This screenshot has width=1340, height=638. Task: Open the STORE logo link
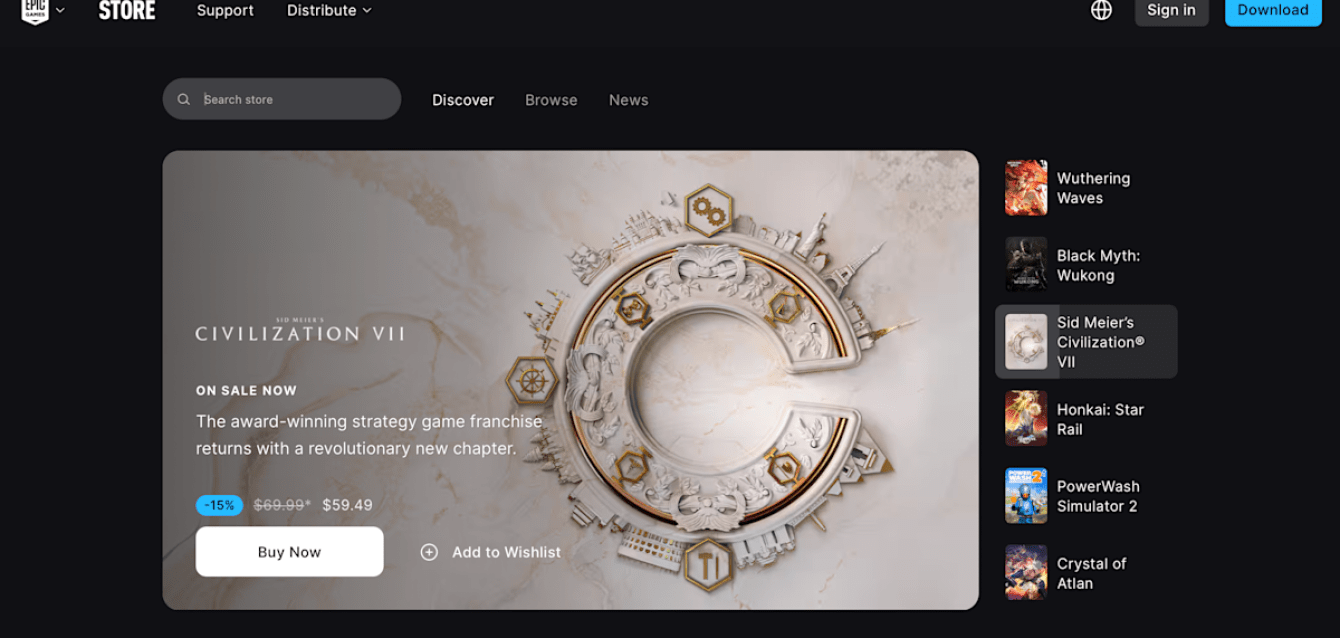point(127,10)
